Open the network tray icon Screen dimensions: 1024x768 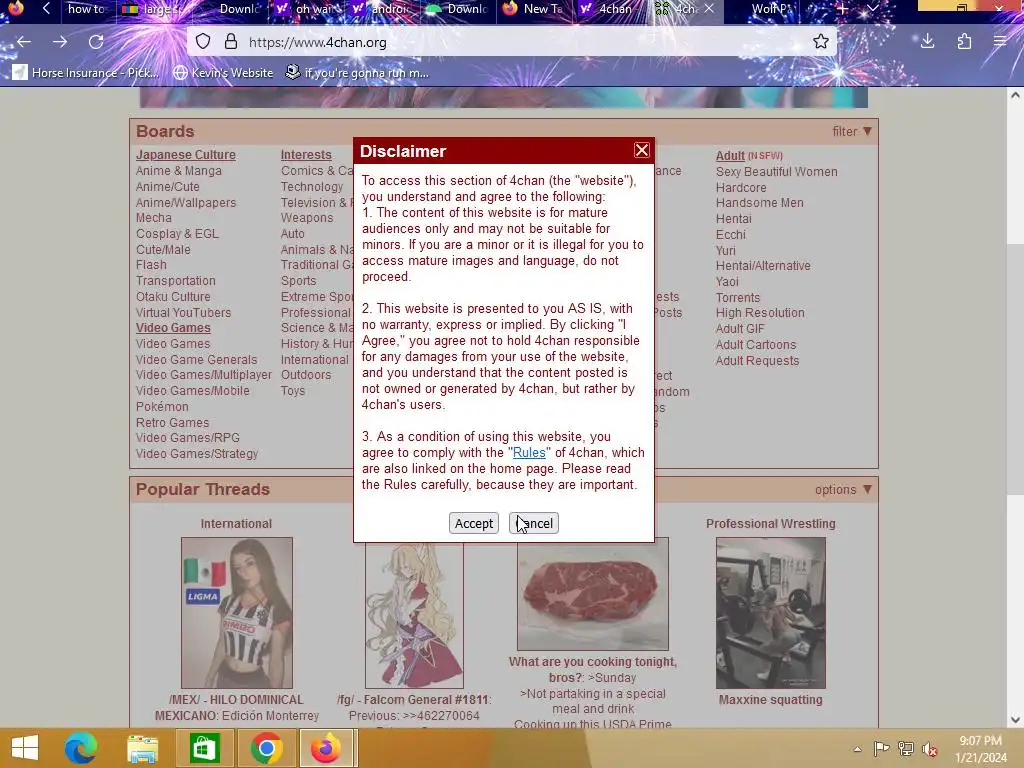tap(906, 748)
